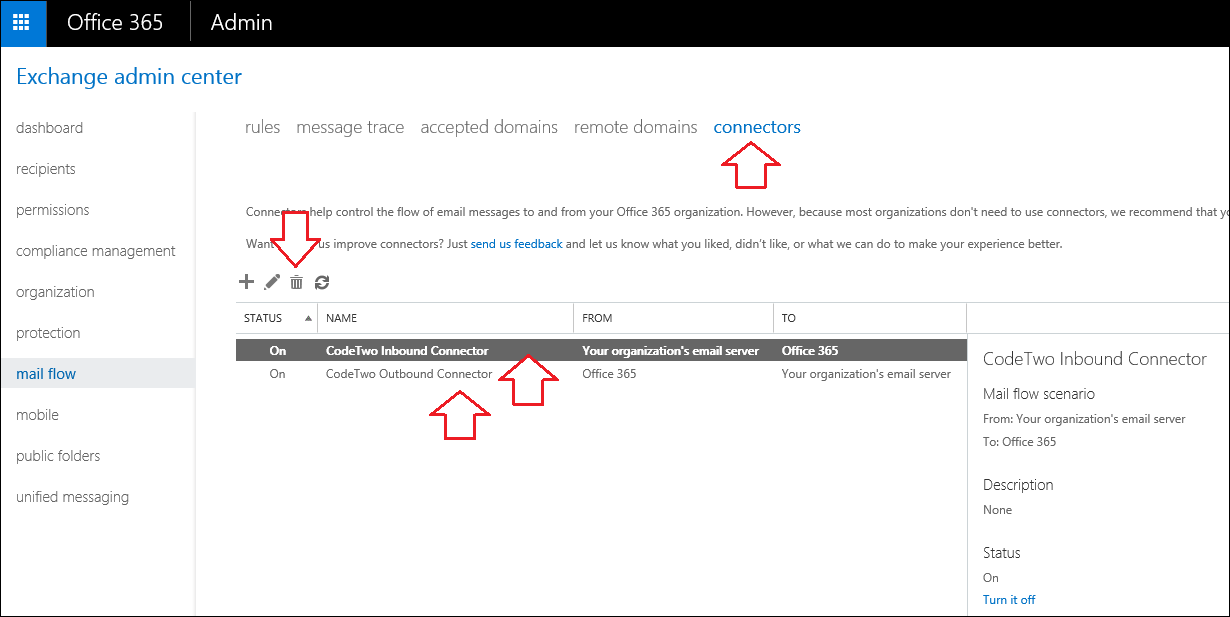Viewport: 1230px width, 617px height.
Task: Go to accepted domains tab
Action: (489, 127)
